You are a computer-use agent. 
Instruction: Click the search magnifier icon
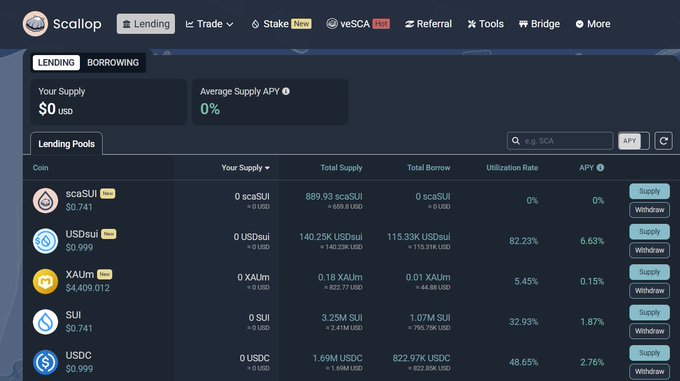point(516,141)
